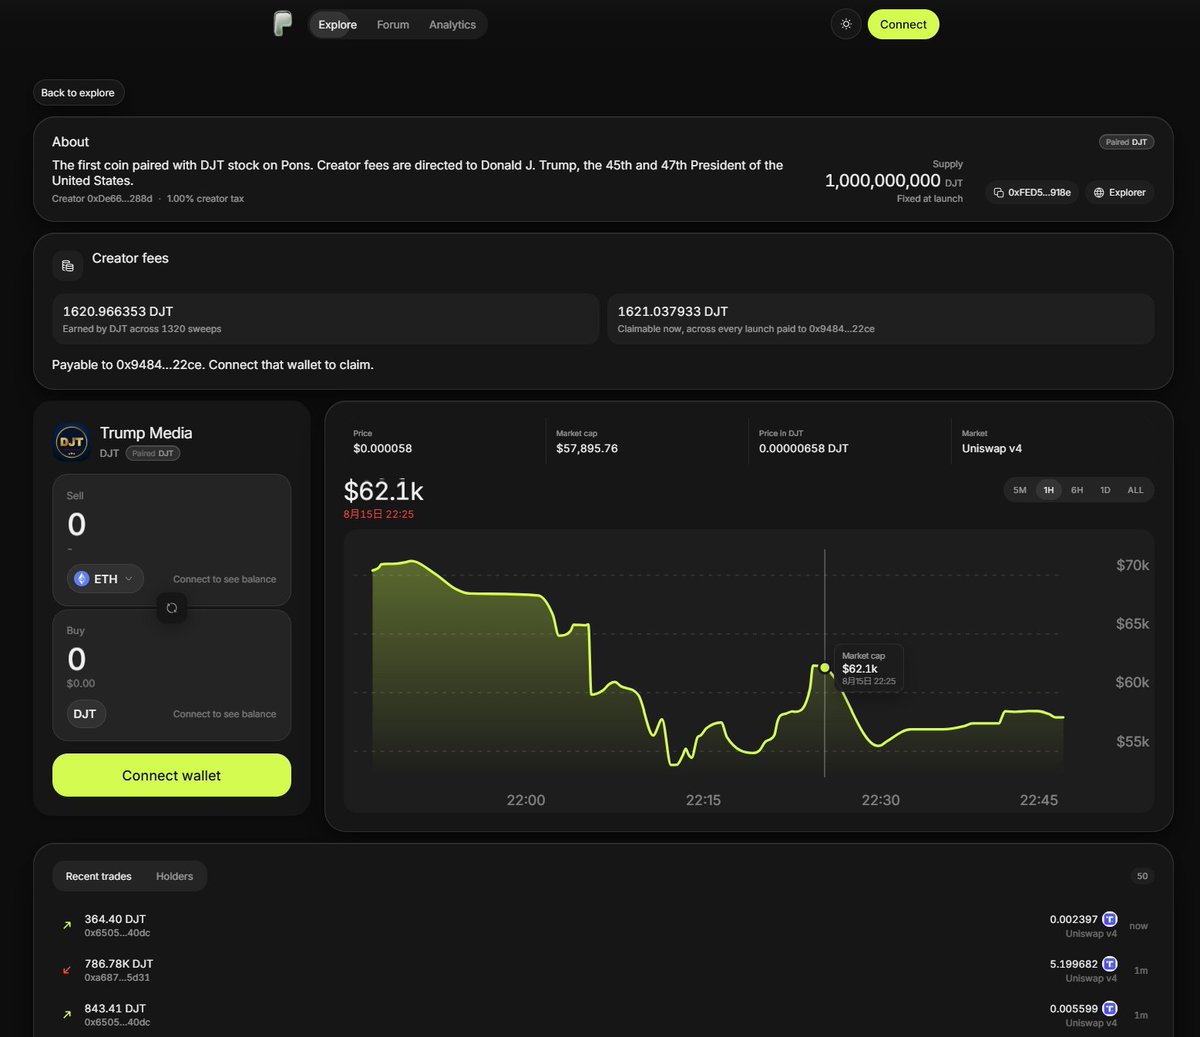Image resolution: width=1200 pixels, height=1037 pixels.
Task: Click the DJT Trump Media logo
Action: [72, 442]
